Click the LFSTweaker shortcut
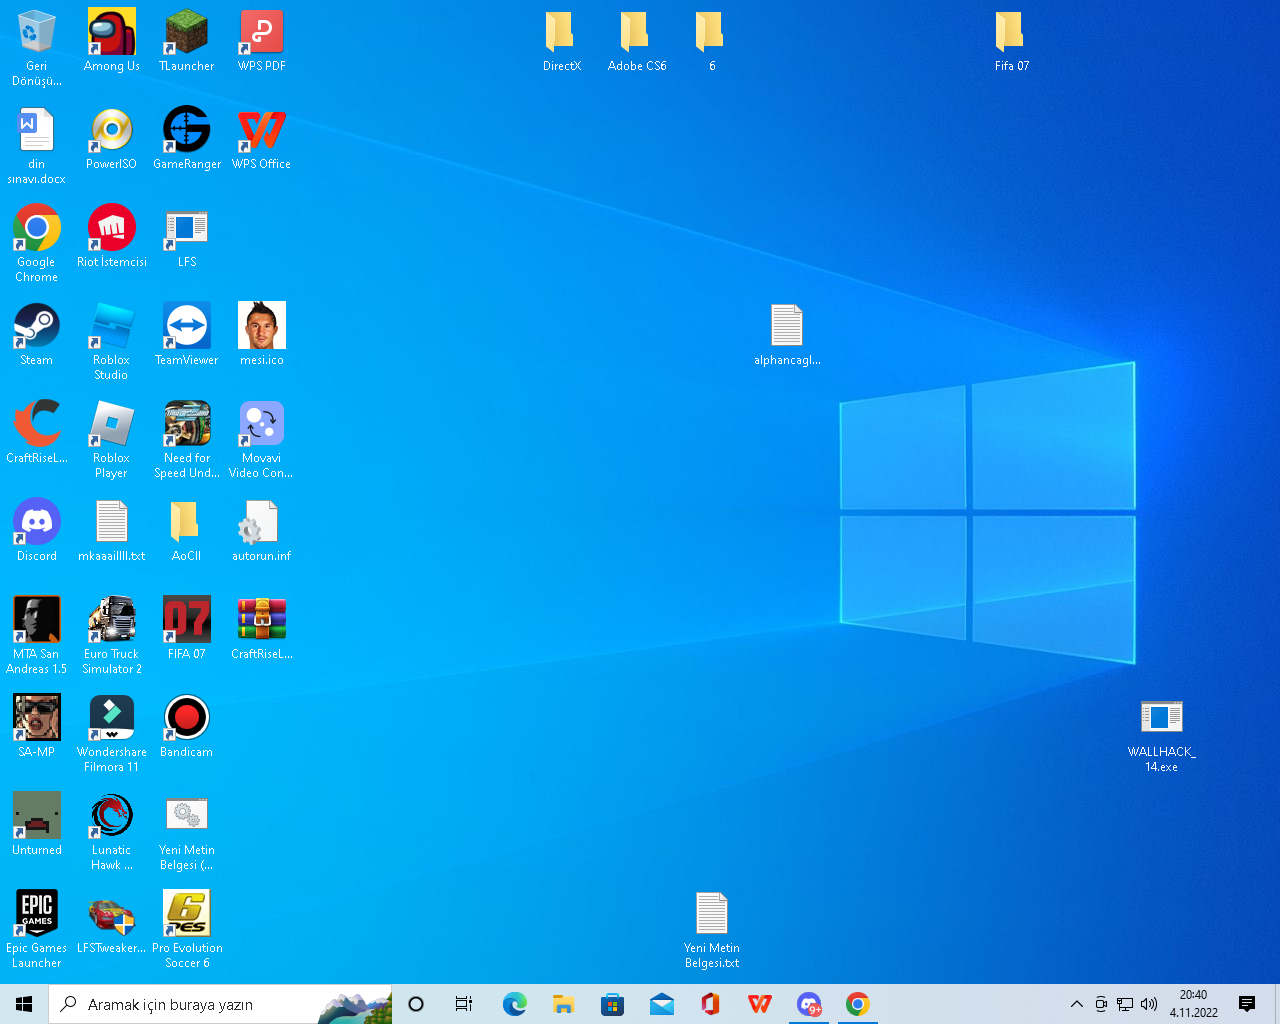 [112, 914]
